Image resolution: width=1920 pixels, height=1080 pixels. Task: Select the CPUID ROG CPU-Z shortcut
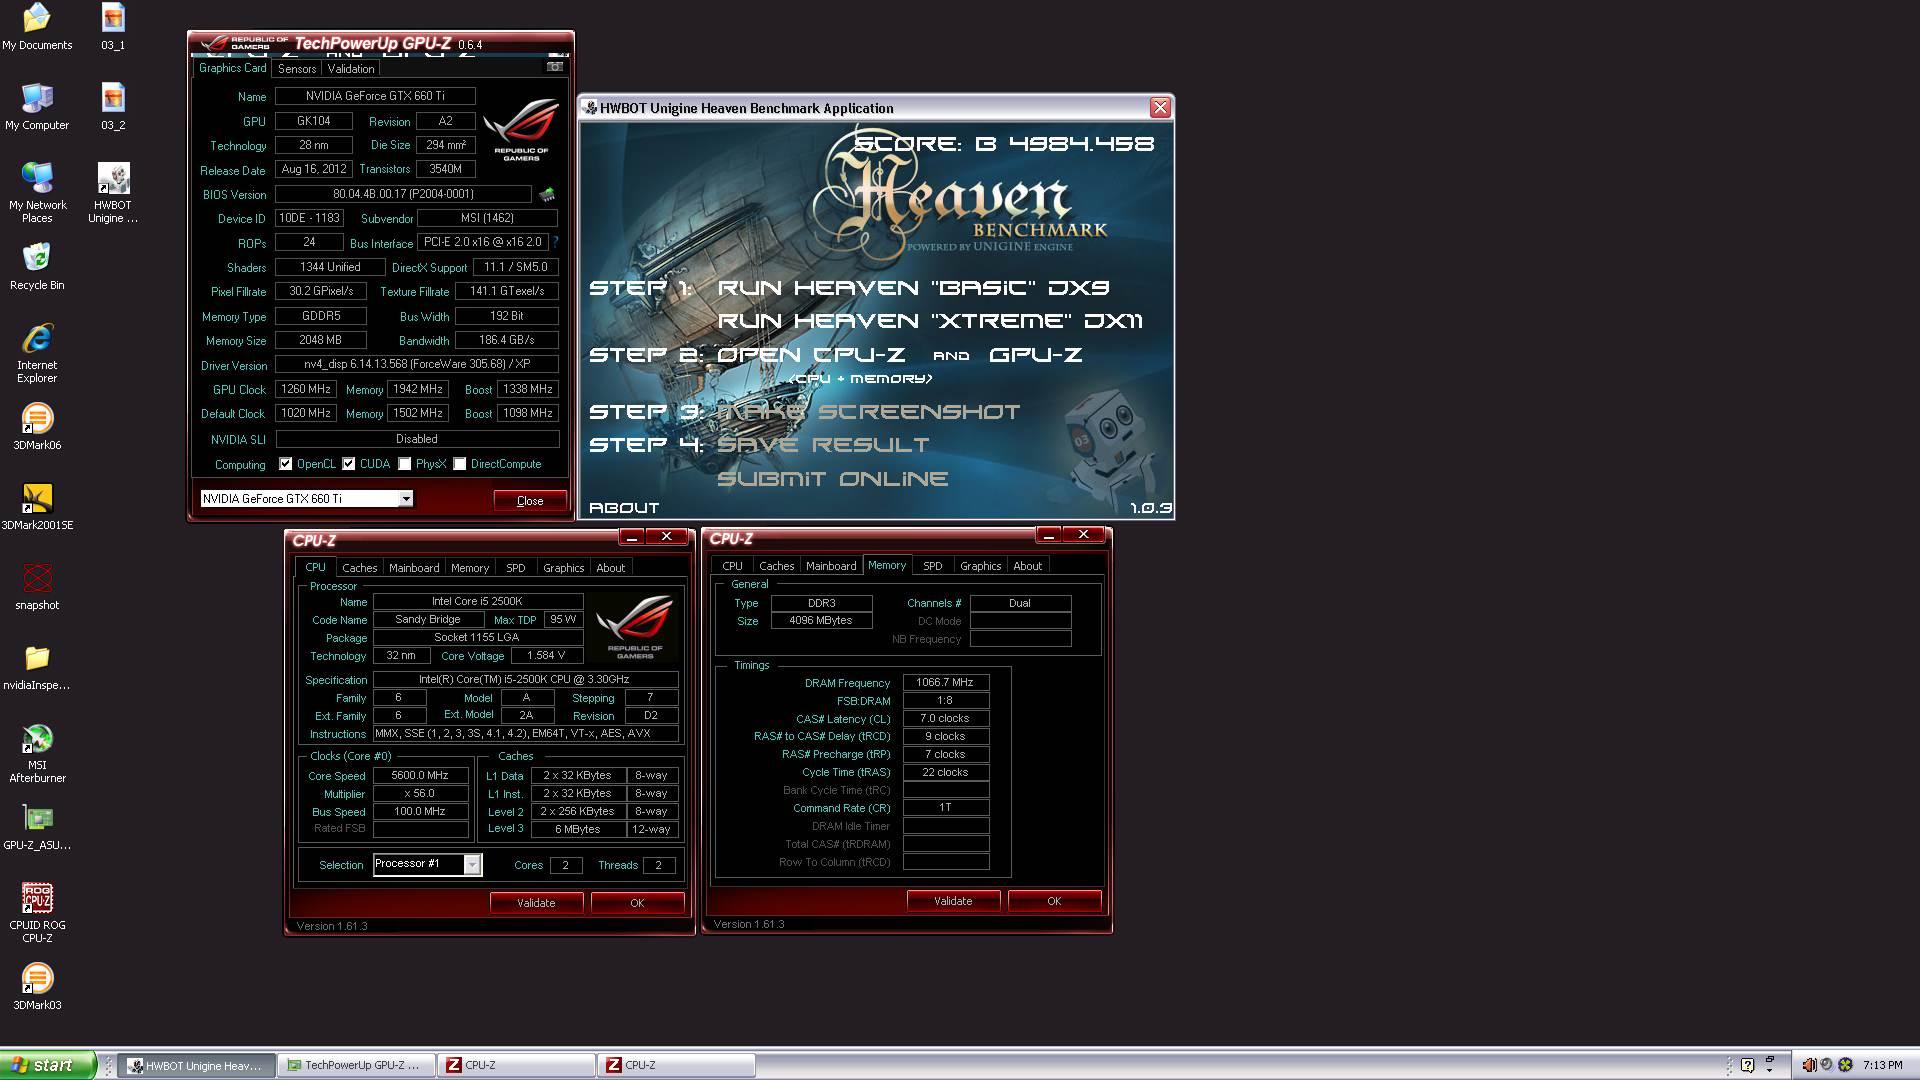click(x=37, y=912)
